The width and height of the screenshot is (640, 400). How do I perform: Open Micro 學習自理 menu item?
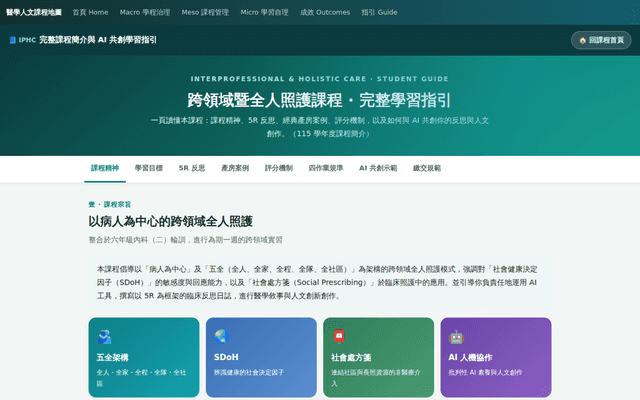tap(264, 12)
